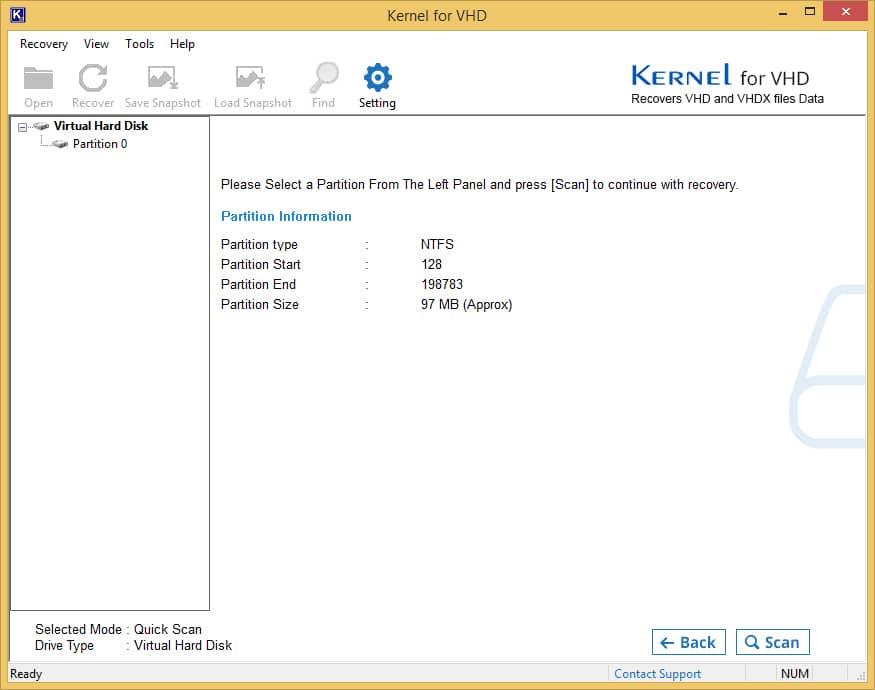Image resolution: width=875 pixels, height=690 pixels.
Task: Close the Kernel for VHD window
Action: 845,12
